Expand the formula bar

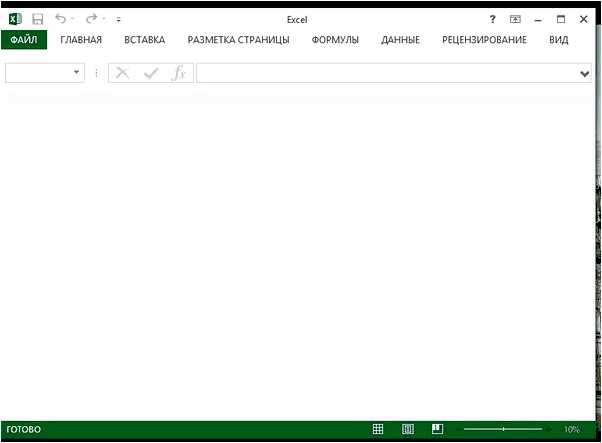click(x=585, y=73)
